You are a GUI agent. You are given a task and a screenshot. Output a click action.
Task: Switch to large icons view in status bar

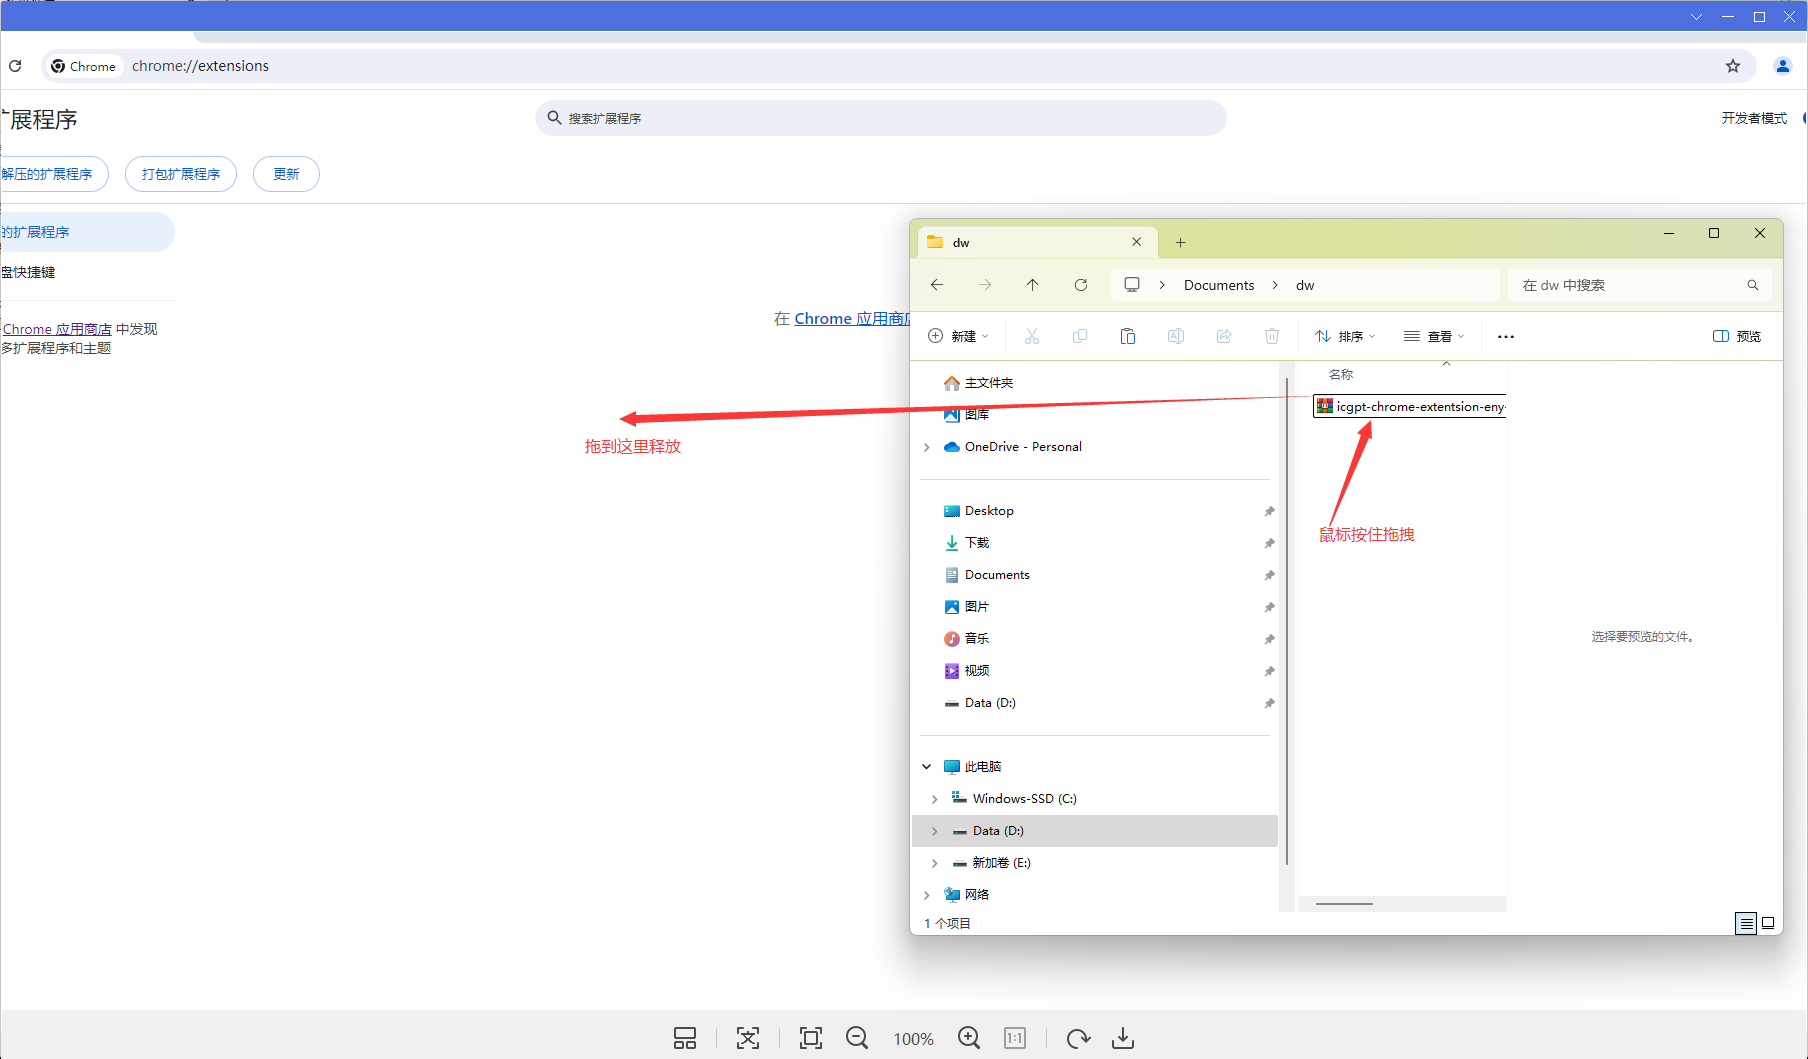1768,923
